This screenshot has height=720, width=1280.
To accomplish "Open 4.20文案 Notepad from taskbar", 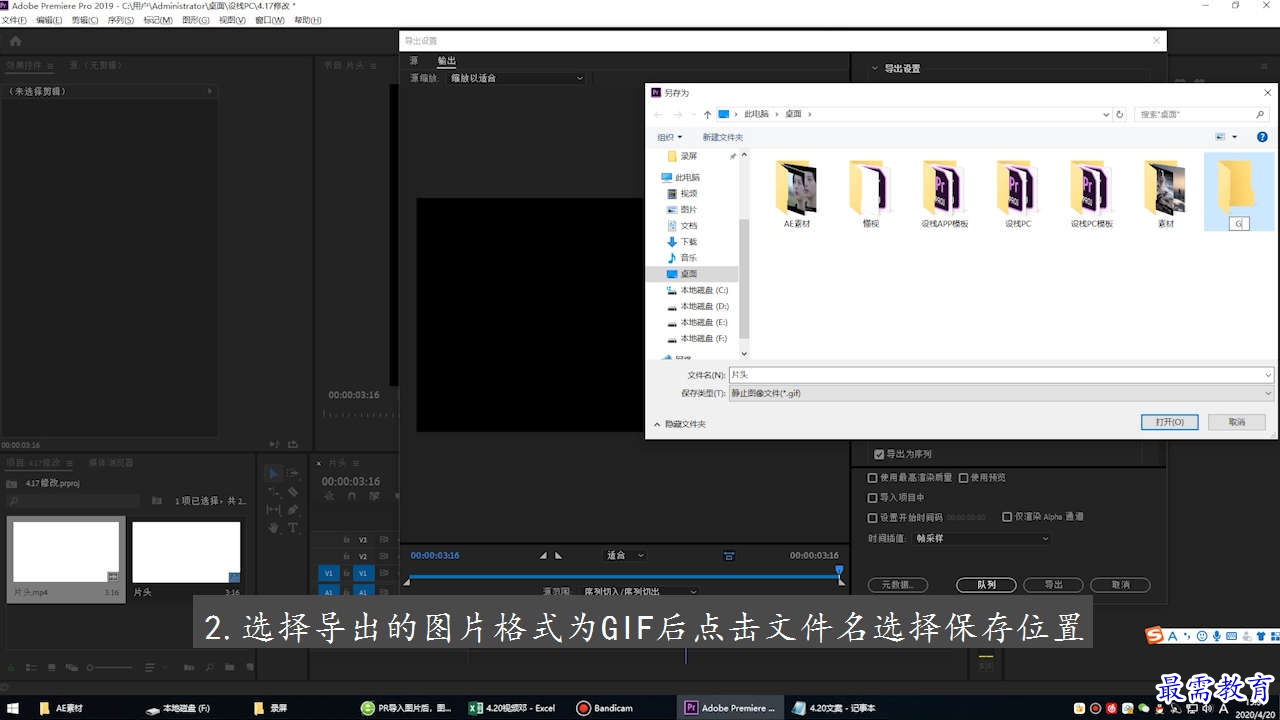I will coord(832,708).
